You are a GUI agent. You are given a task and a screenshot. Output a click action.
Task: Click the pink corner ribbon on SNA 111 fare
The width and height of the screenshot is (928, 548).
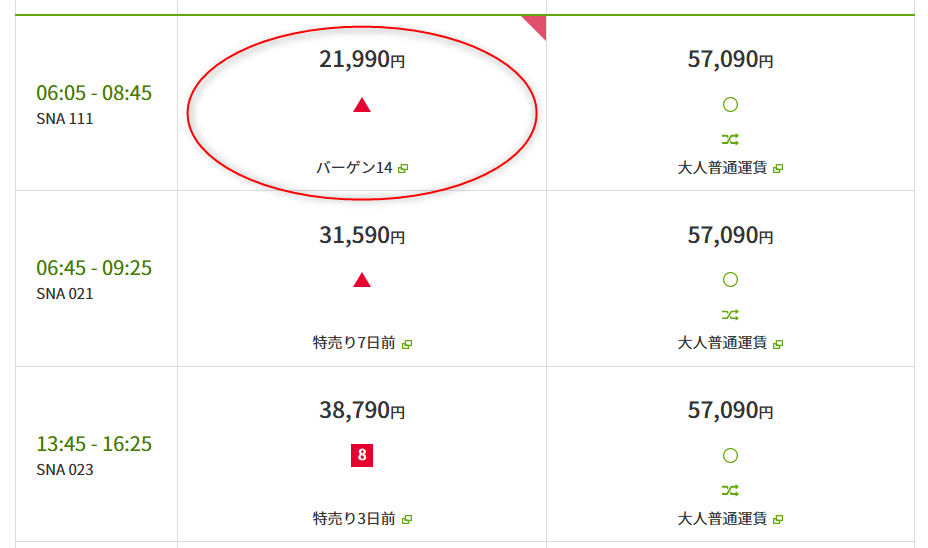[x=537, y=24]
